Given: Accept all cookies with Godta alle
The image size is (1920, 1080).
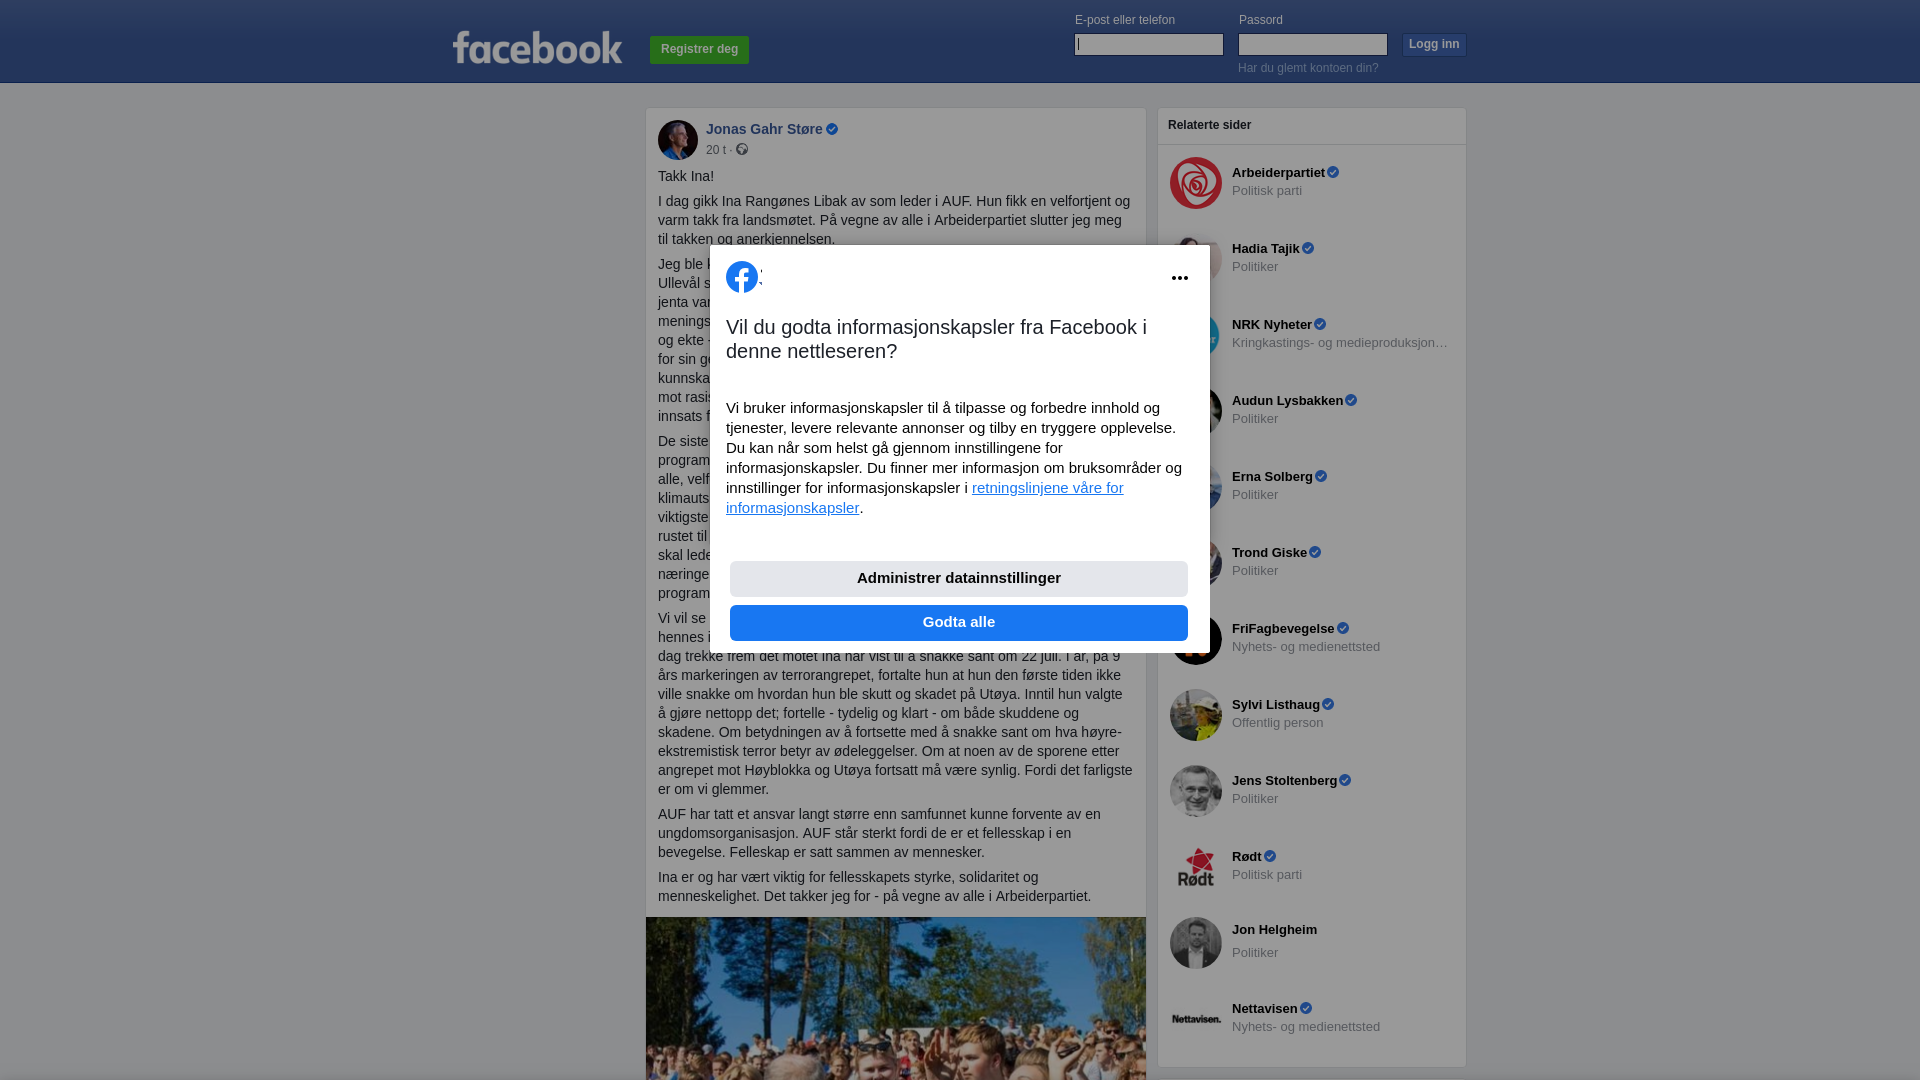Looking at the screenshot, I should 959,623.
